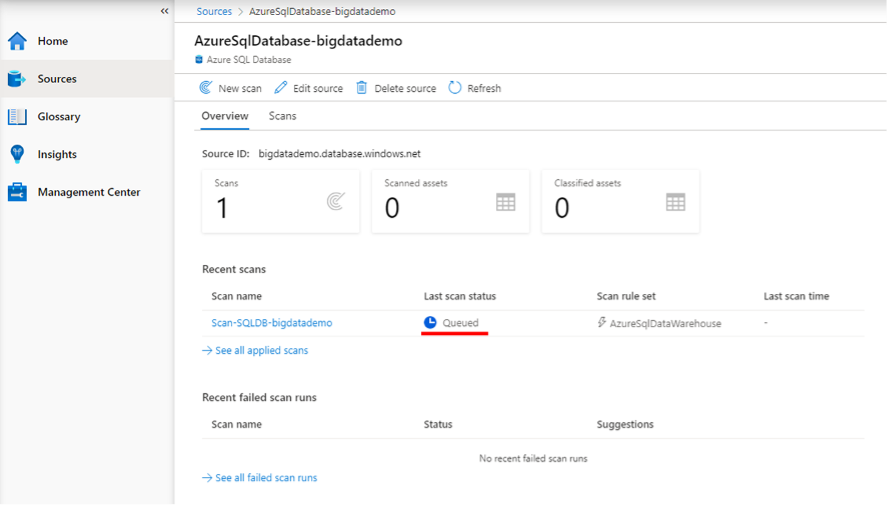Click the Azure SQL Database type icon
The width and height of the screenshot is (889, 506).
pyautogui.click(x=199, y=60)
